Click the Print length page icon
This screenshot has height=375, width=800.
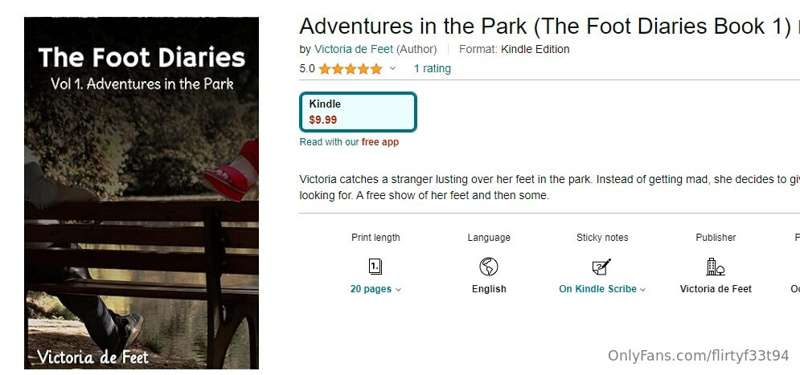click(375, 266)
